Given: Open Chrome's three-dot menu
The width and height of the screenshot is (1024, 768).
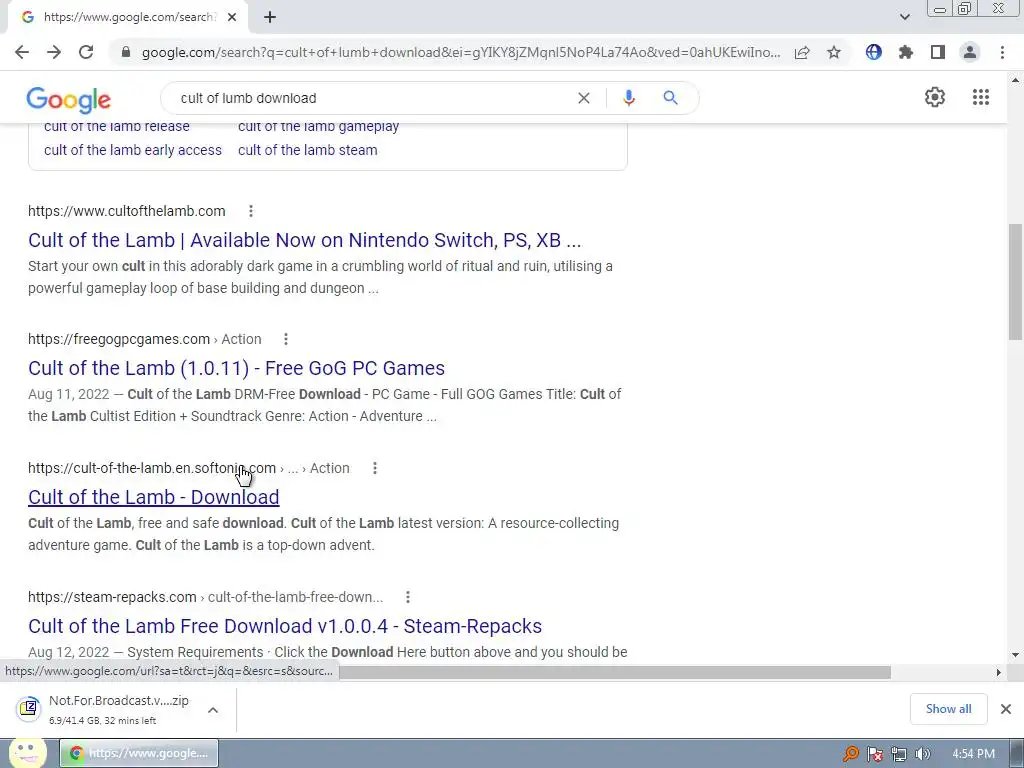Looking at the screenshot, I should click(1002, 52).
